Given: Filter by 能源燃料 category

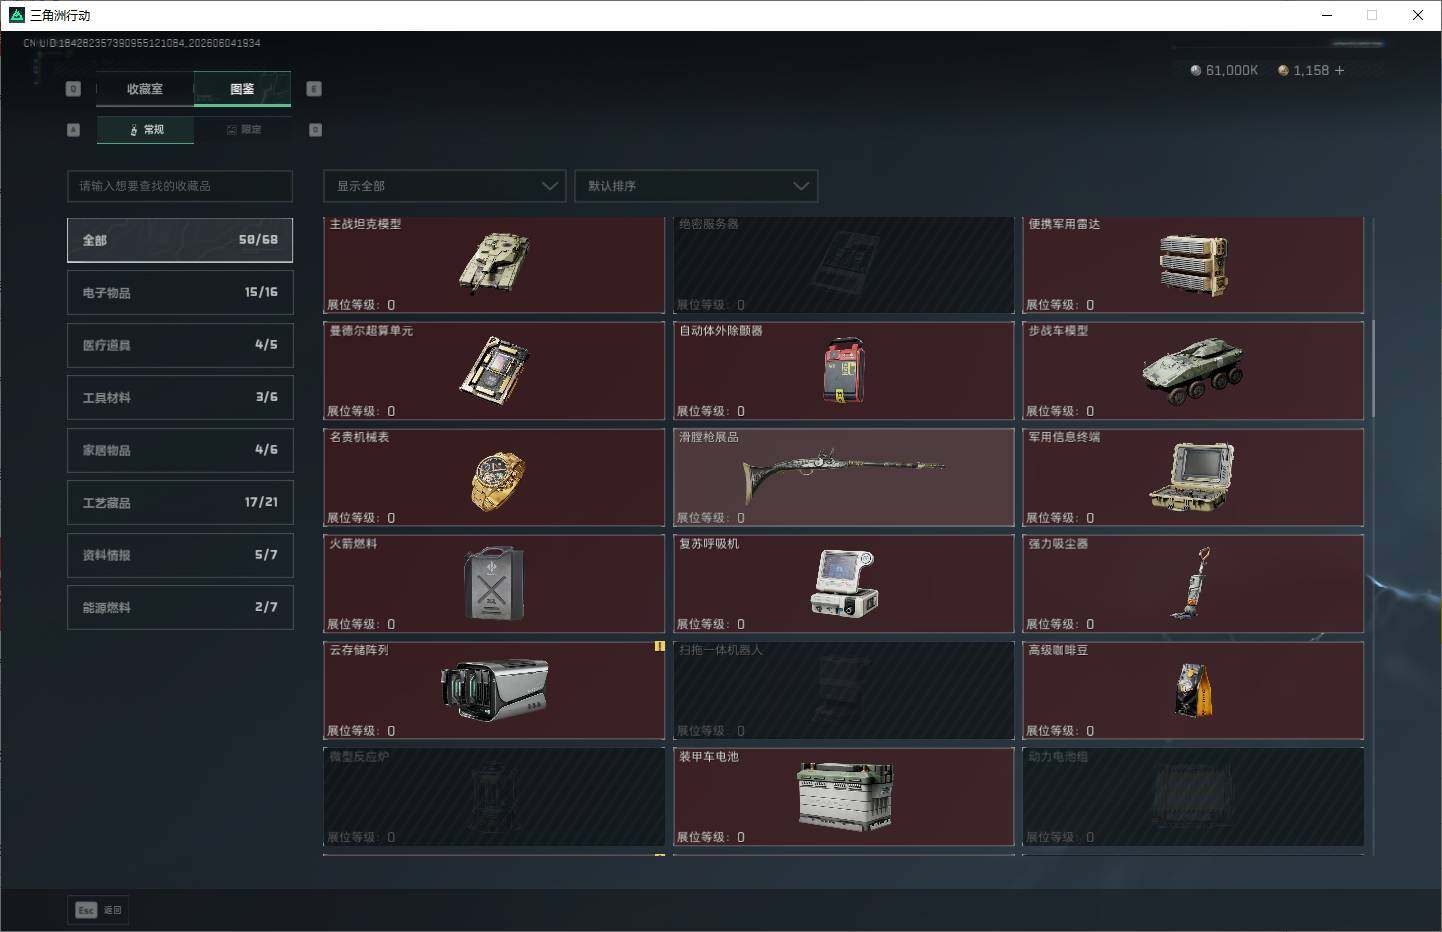Looking at the screenshot, I should point(180,608).
